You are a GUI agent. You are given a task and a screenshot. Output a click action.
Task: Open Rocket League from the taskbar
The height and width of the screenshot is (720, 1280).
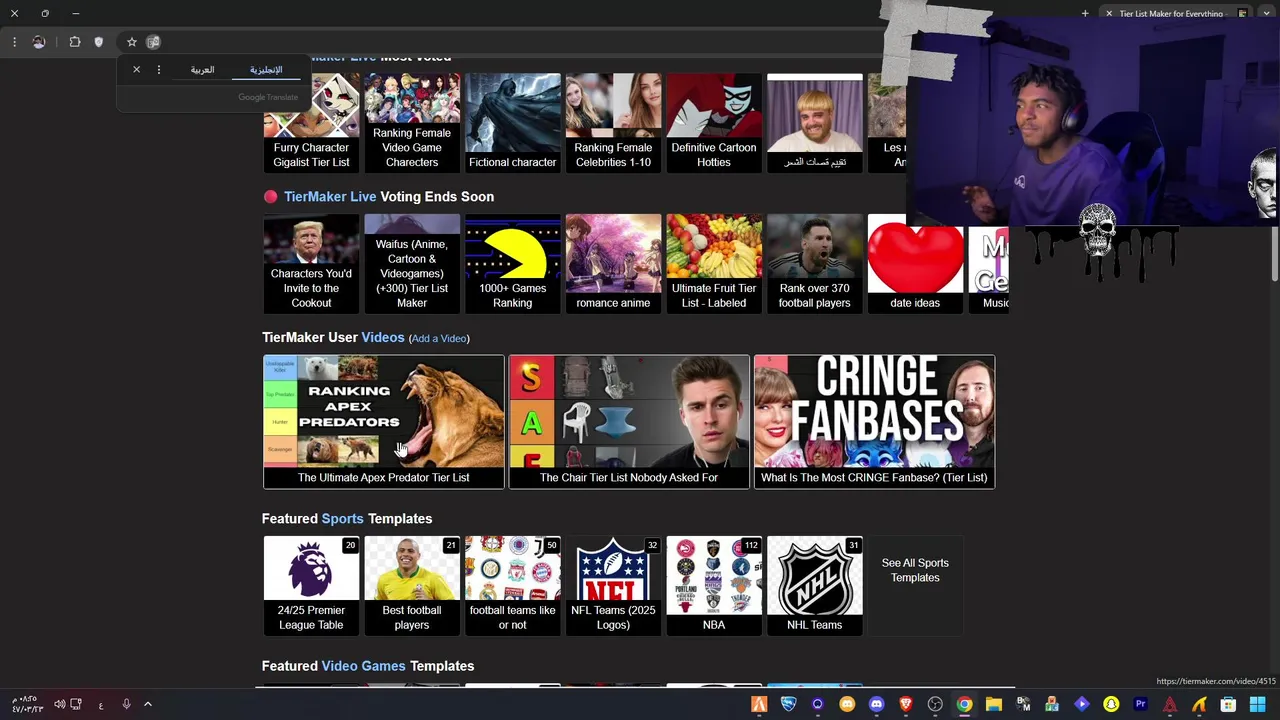click(788, 704)
